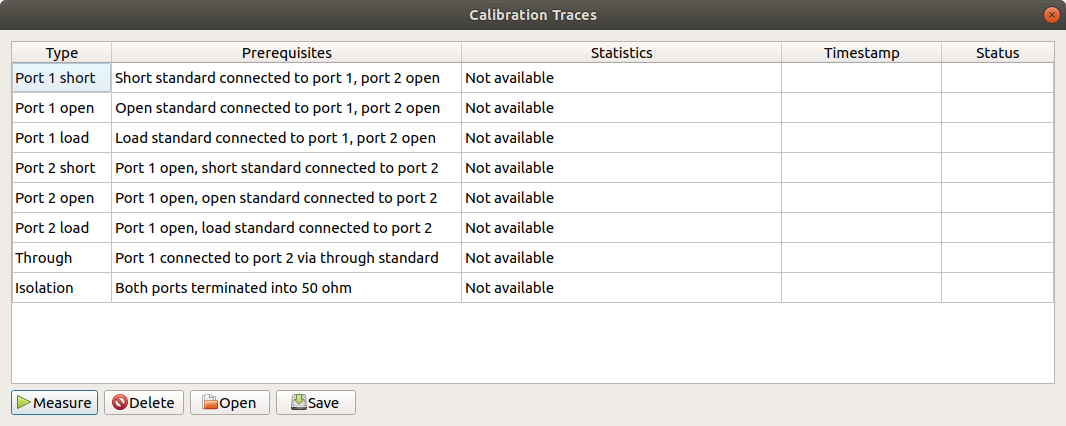The width and height of the screenshot is (1066, 426).
Task: Click the Prerequisites column header
Action: (286, 53)
